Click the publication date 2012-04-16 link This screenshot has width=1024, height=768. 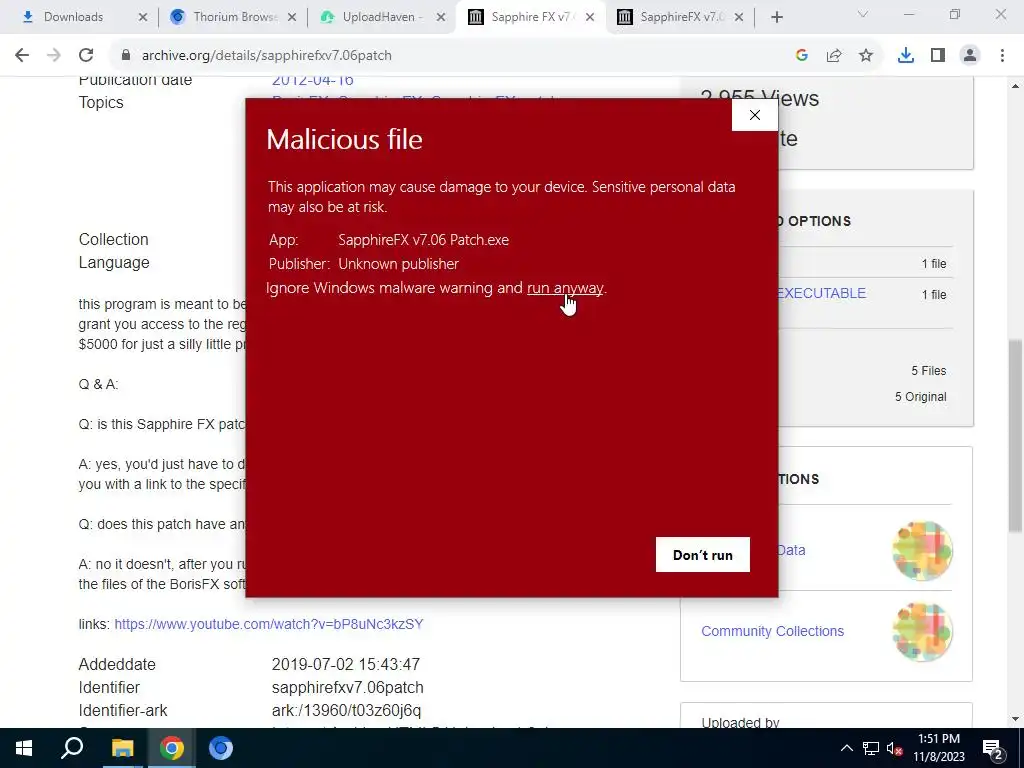click(313, 80)
